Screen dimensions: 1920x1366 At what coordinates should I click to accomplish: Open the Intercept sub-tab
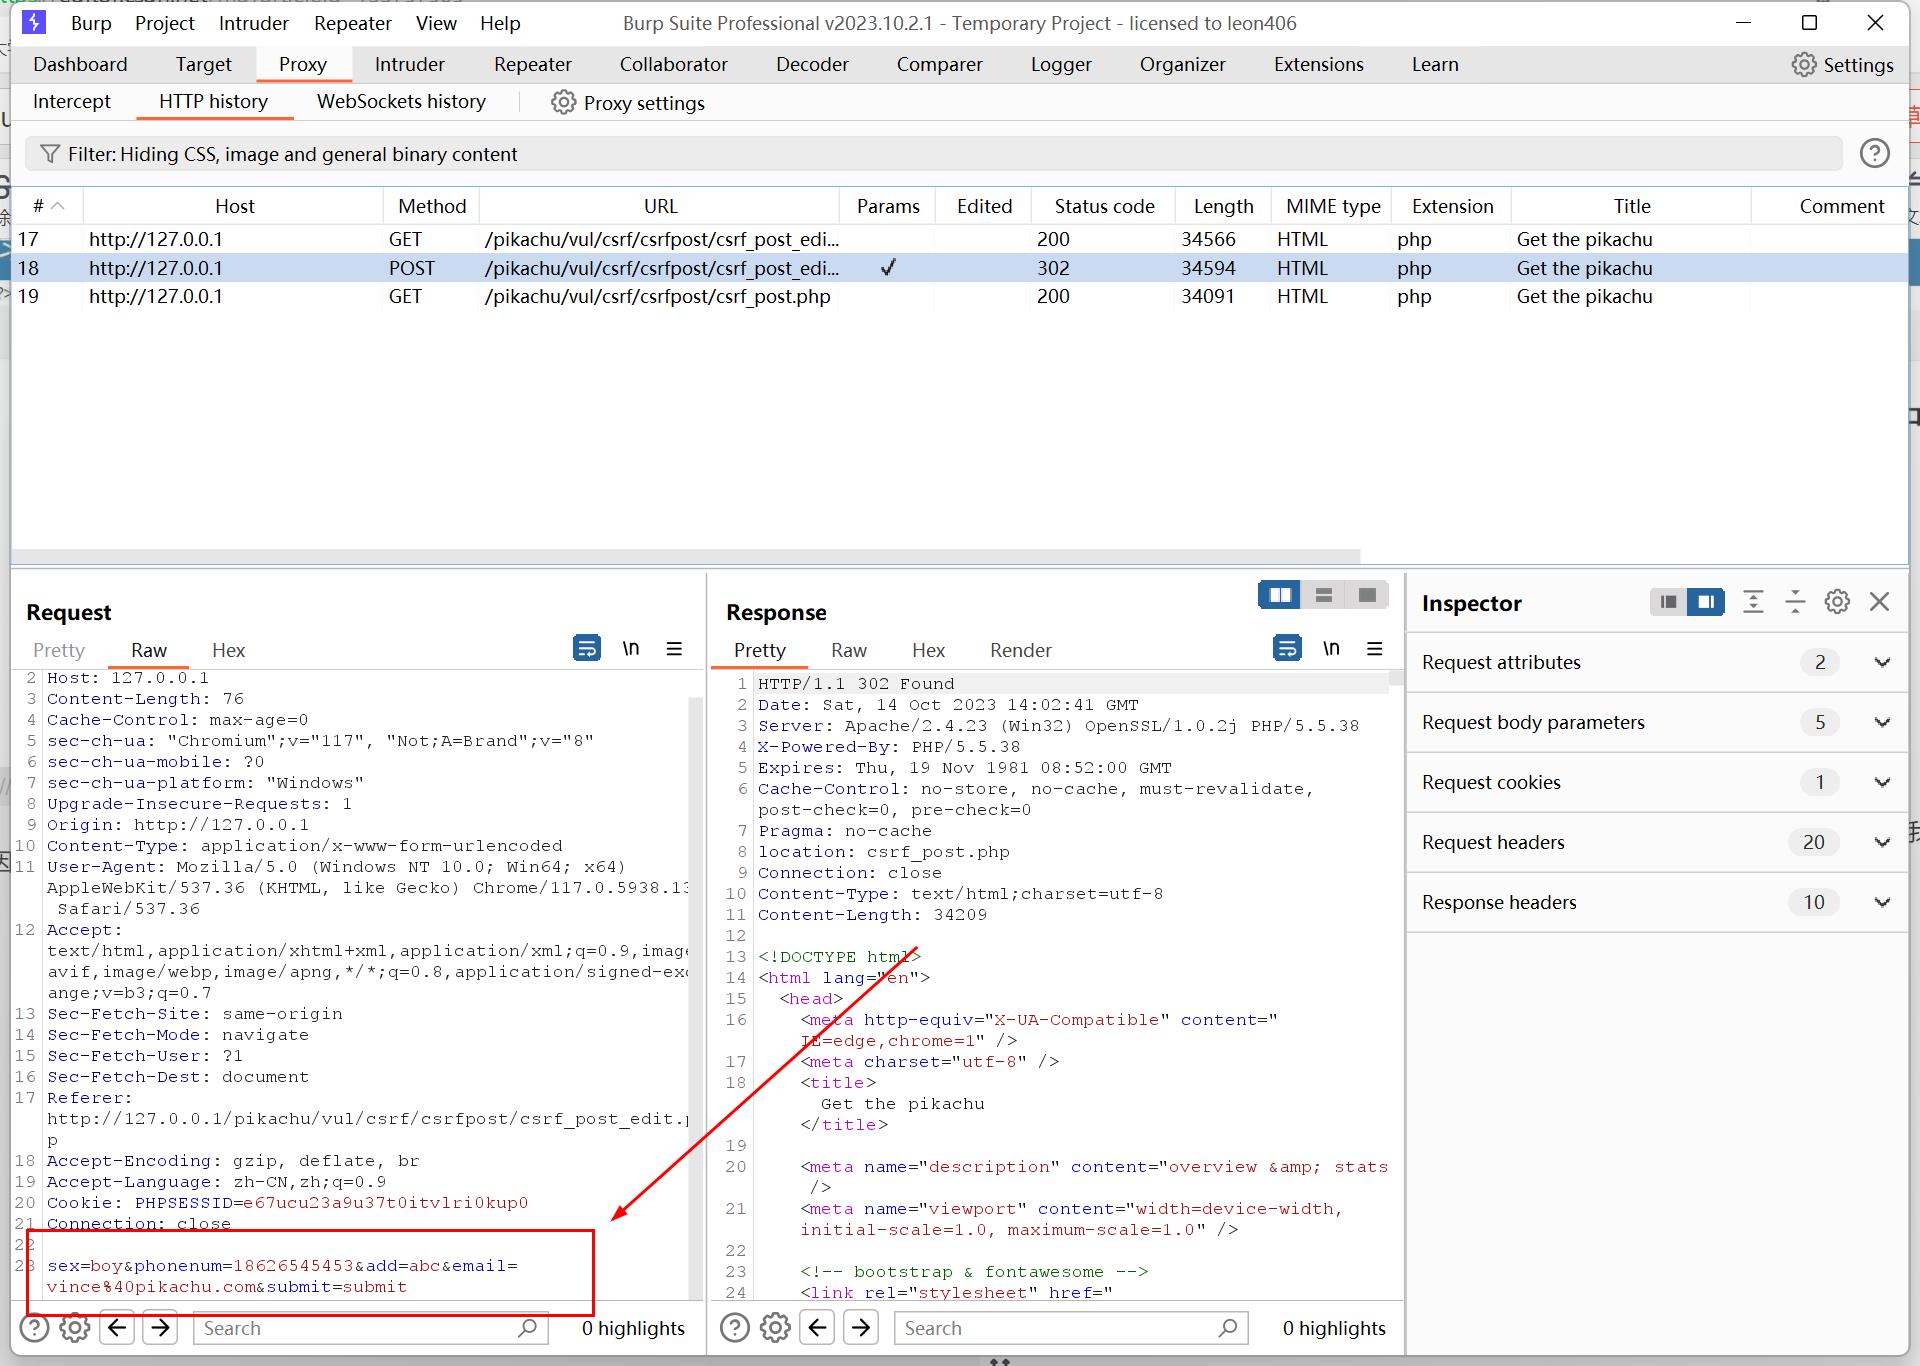(72, 101)
